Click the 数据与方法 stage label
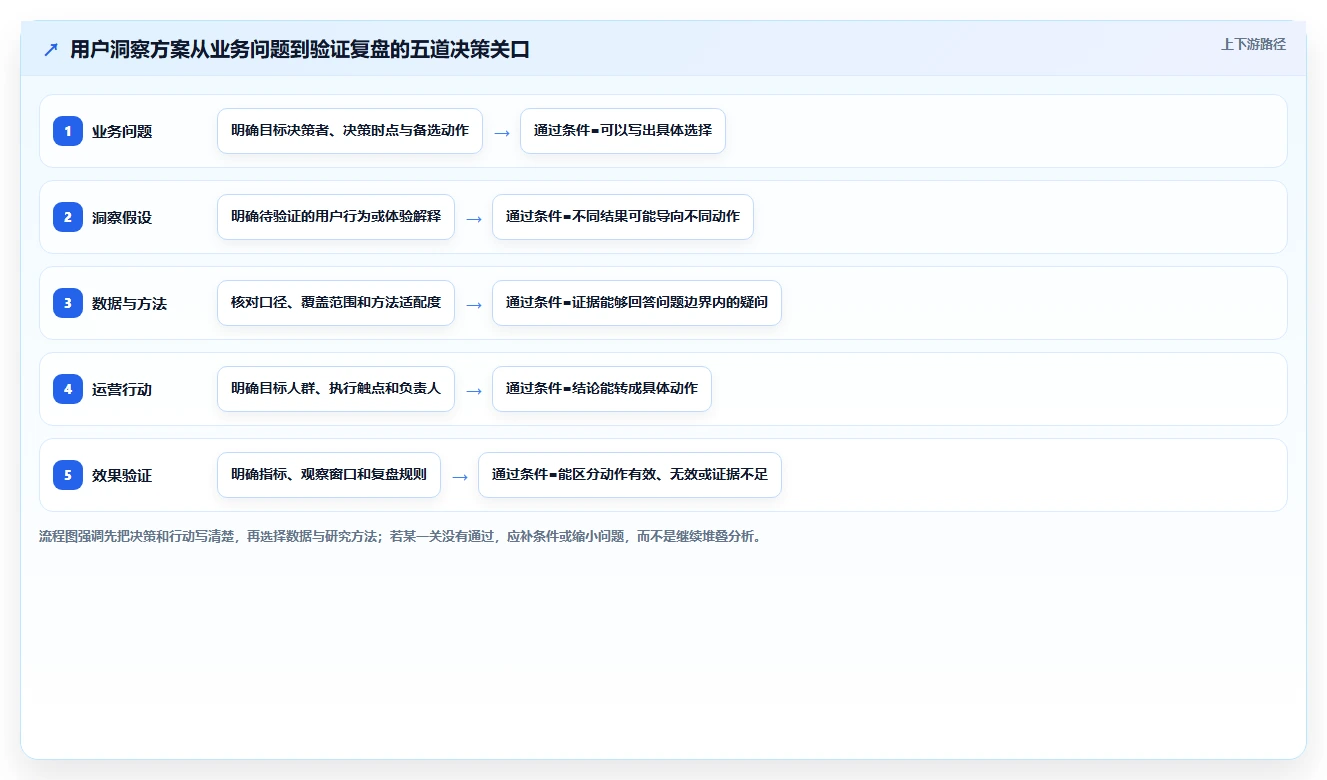The height and width of the screenshot is (780, 1327). pyautogui.click(x=129, y=303)
